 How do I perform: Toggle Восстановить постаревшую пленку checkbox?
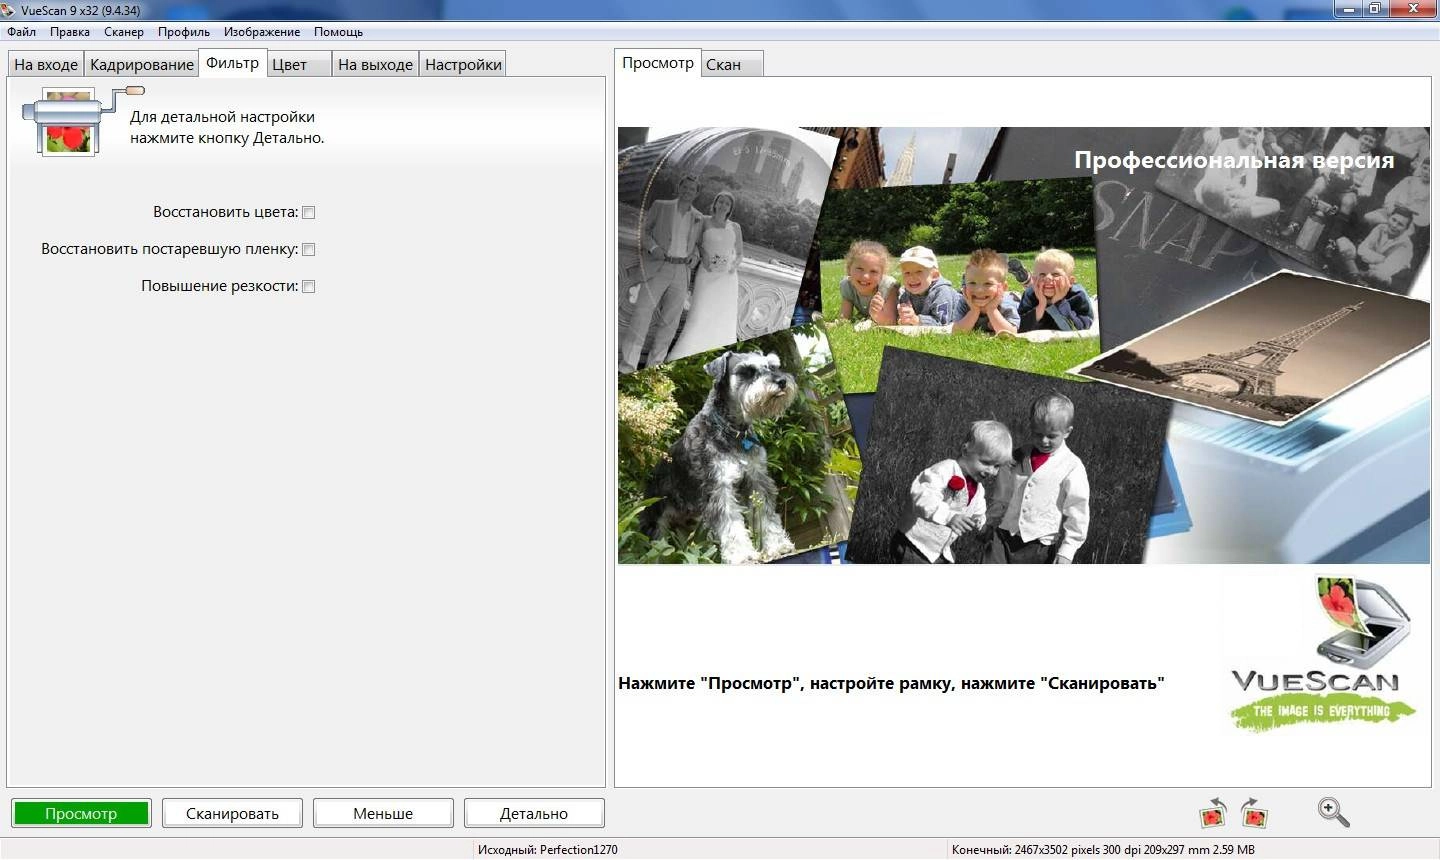pyautogui.click(x=309, y=249)
